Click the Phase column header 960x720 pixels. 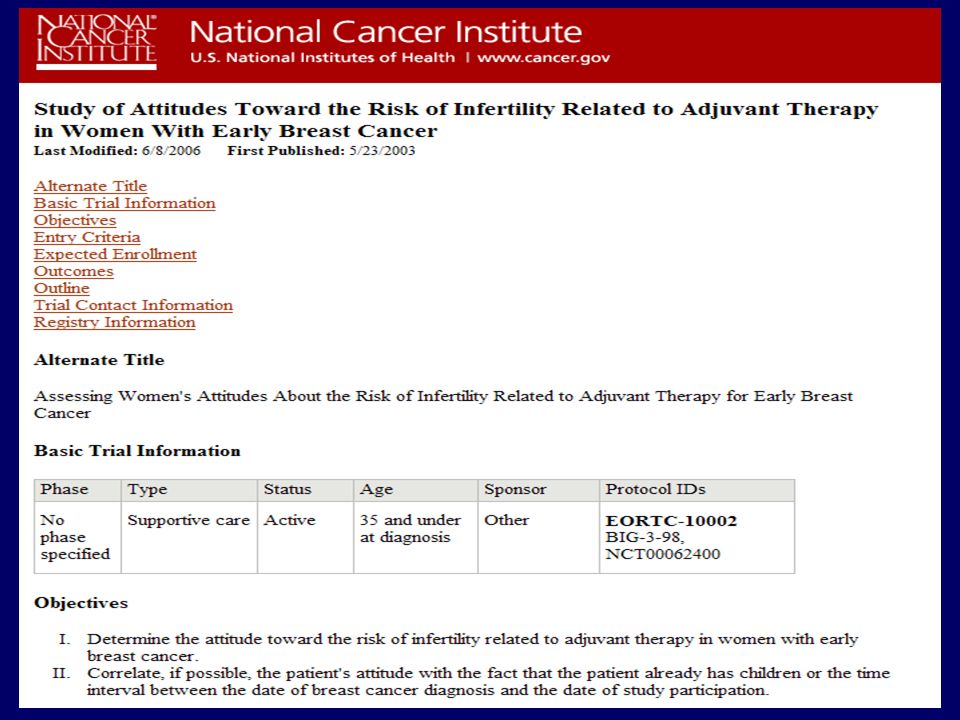click(77, 490)
